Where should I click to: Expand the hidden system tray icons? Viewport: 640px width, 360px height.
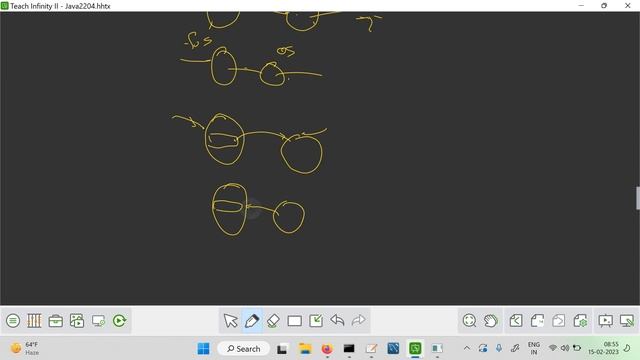click(467, 348)
